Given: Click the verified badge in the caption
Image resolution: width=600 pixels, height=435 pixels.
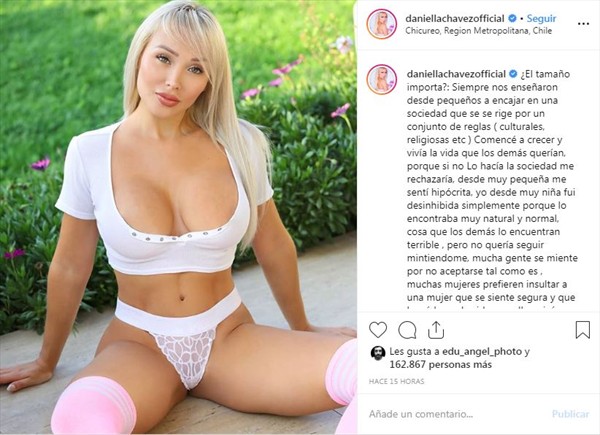Looking at the screenshot, I should tap(513, 73).
